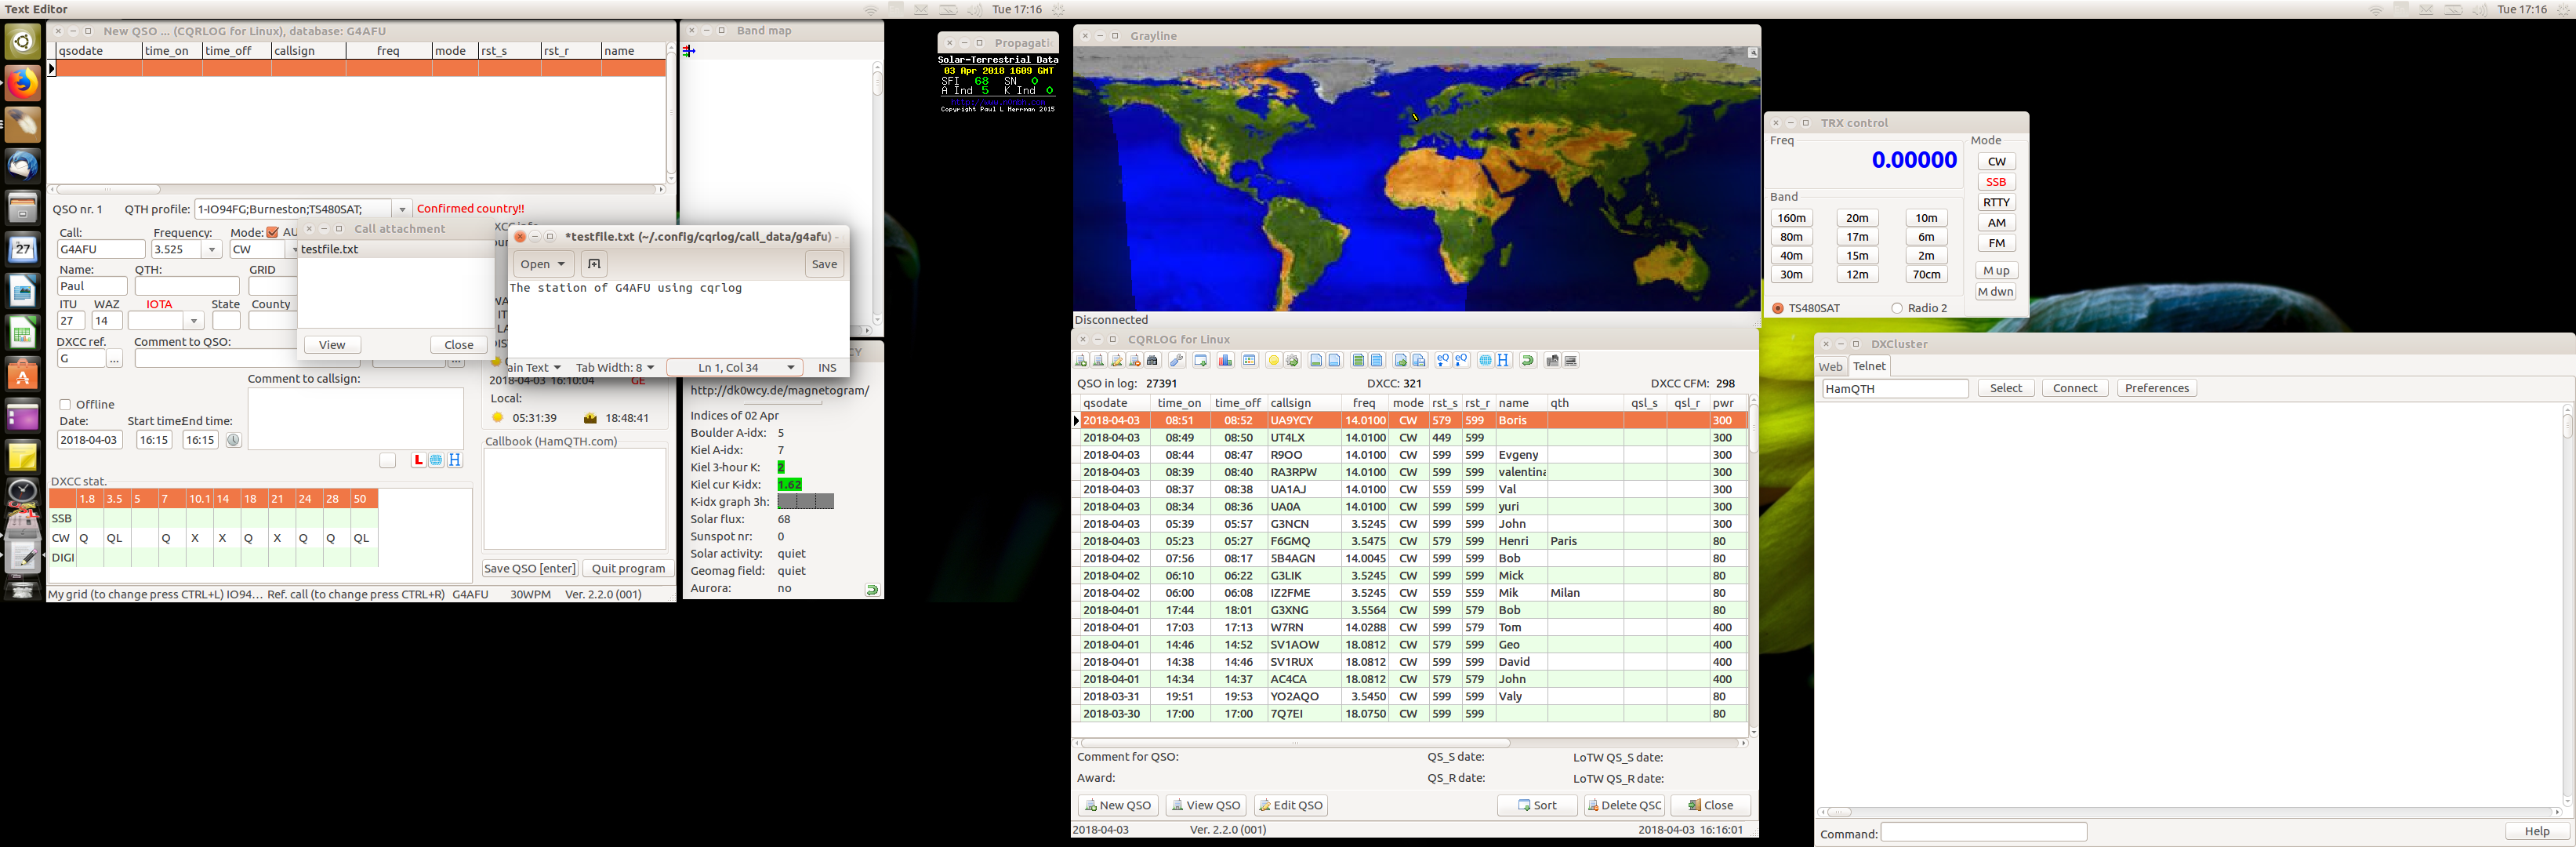This screenshot has width=2576, height=847.
Task: Click the new-tab icon in text editor header
Action: tap(594, 264)
